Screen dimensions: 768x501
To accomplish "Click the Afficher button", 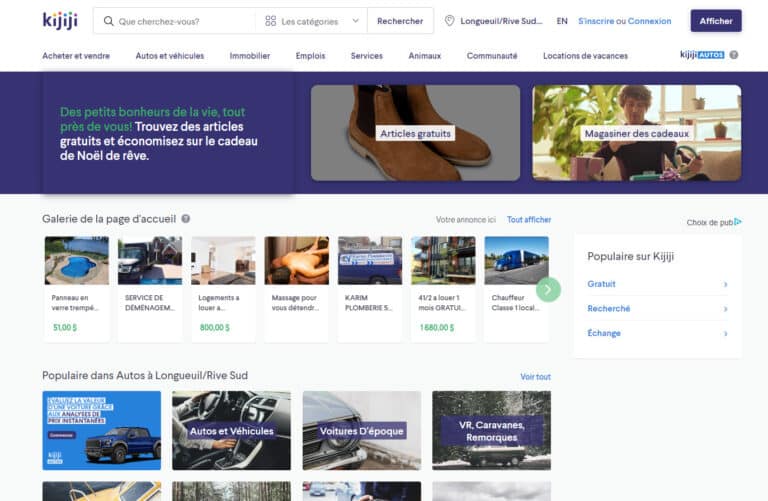I will [716, 21].
